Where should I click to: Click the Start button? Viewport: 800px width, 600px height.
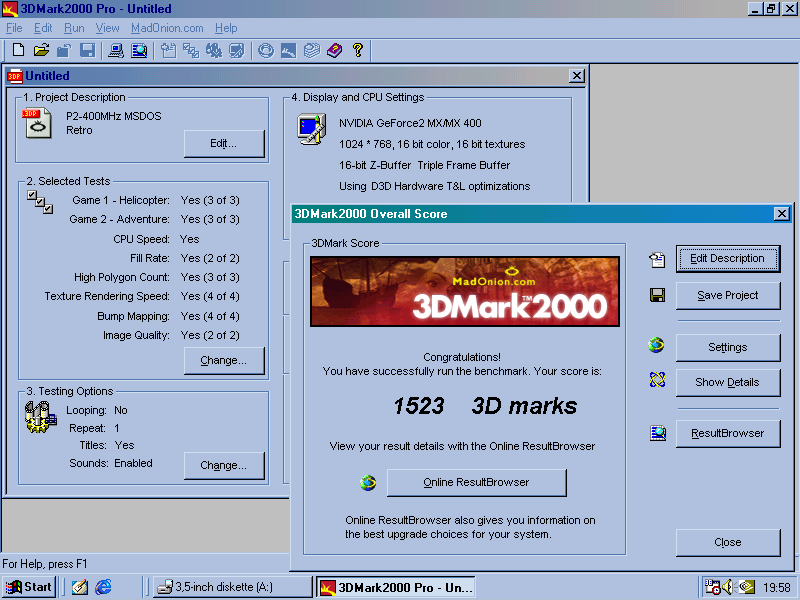tap(29, 587)
